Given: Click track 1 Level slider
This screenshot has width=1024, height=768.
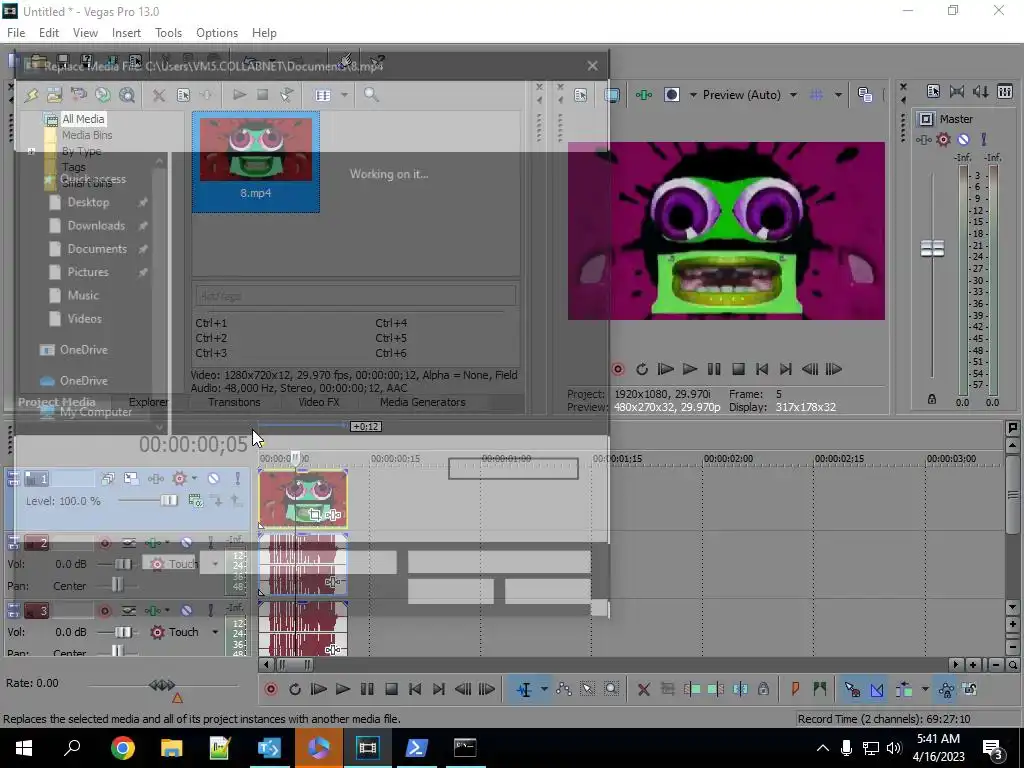Looking at the screenshot, I should coord(168,501).
